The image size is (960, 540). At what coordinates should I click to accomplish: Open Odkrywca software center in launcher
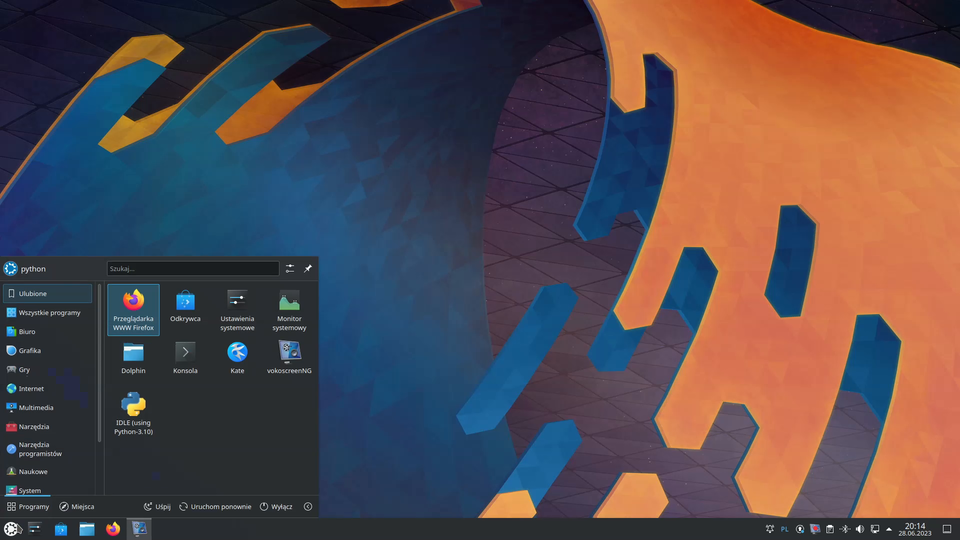point(185,307)
